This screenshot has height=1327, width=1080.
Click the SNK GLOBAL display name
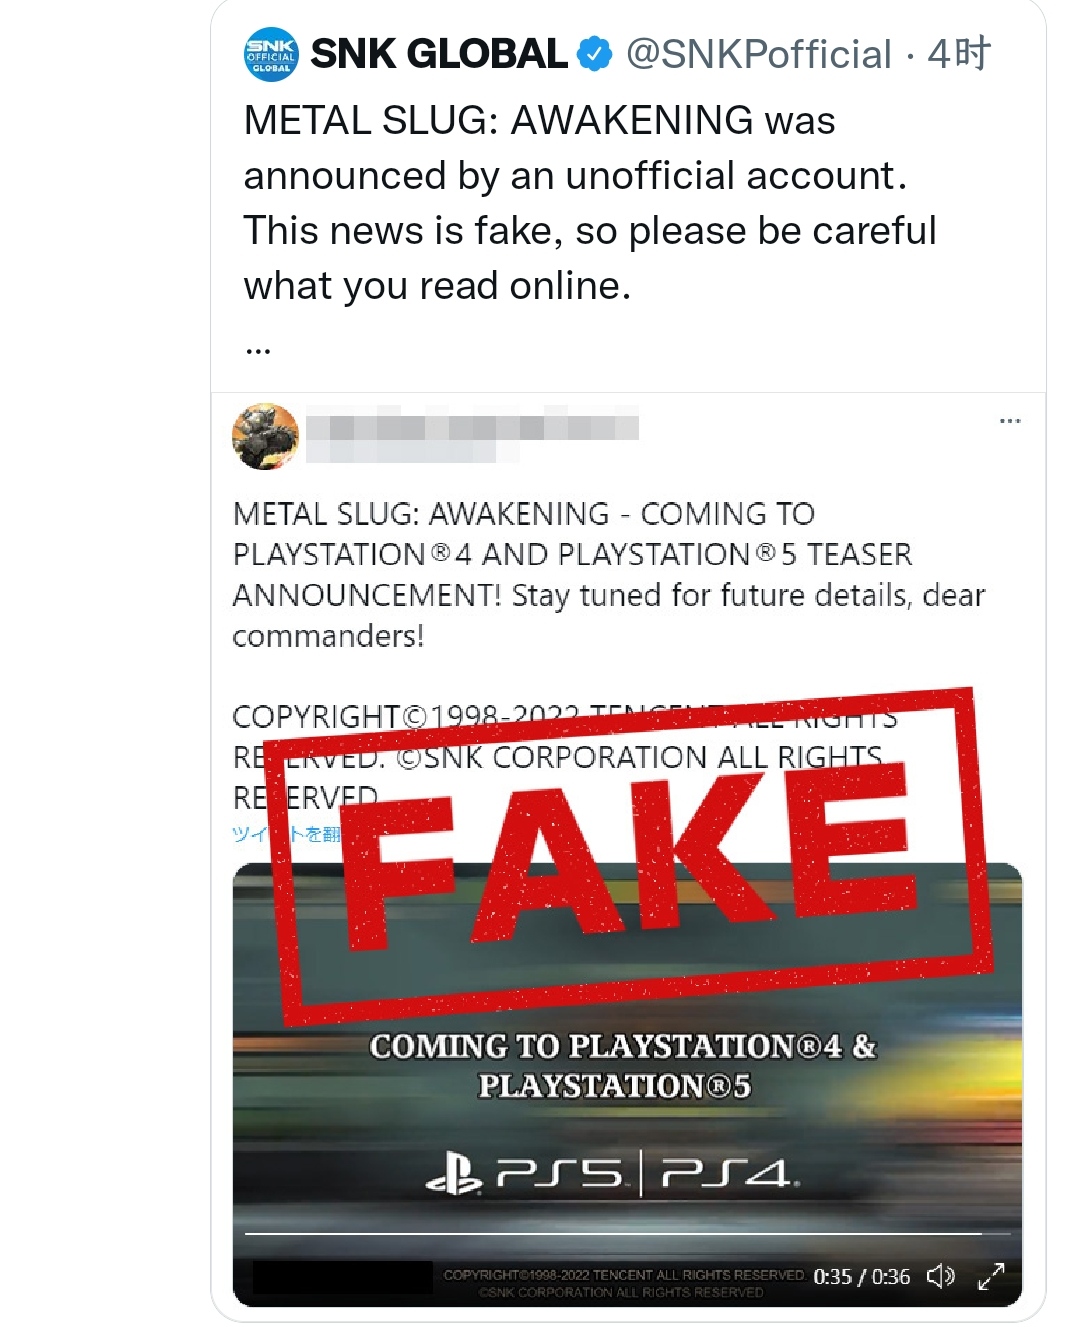pos(439,54)
